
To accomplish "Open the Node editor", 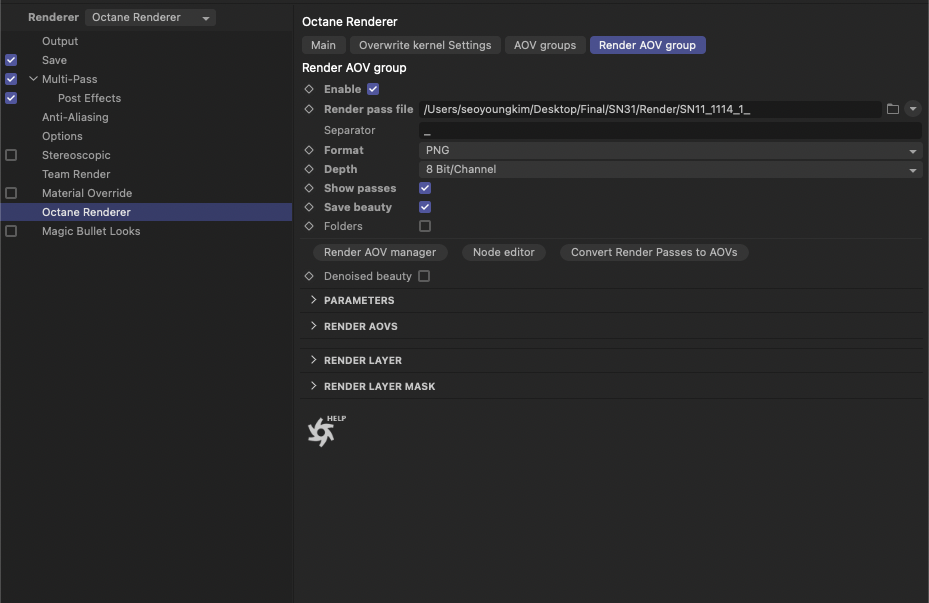I will (504, 252).
